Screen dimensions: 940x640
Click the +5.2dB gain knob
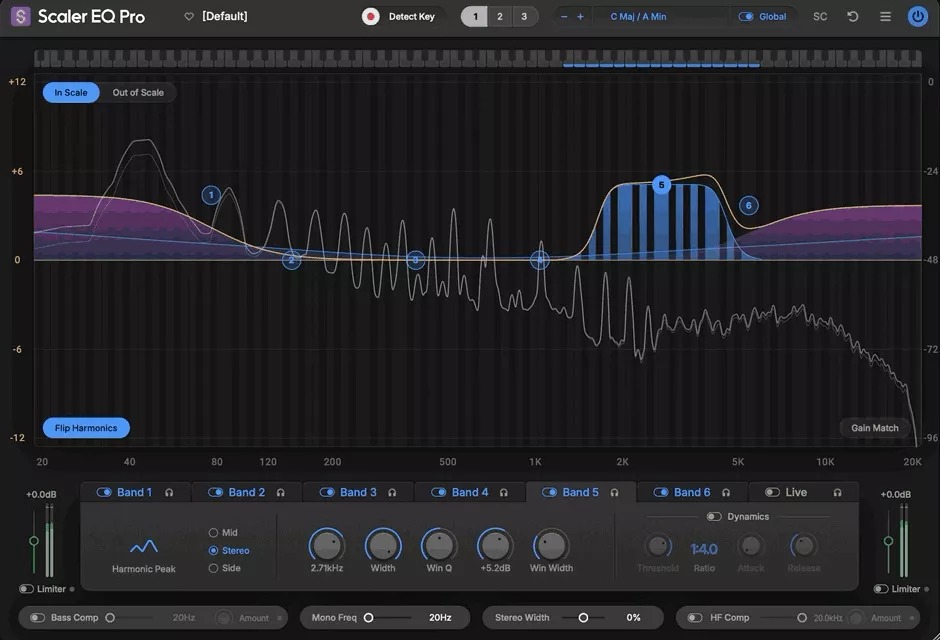click(495, 545)
